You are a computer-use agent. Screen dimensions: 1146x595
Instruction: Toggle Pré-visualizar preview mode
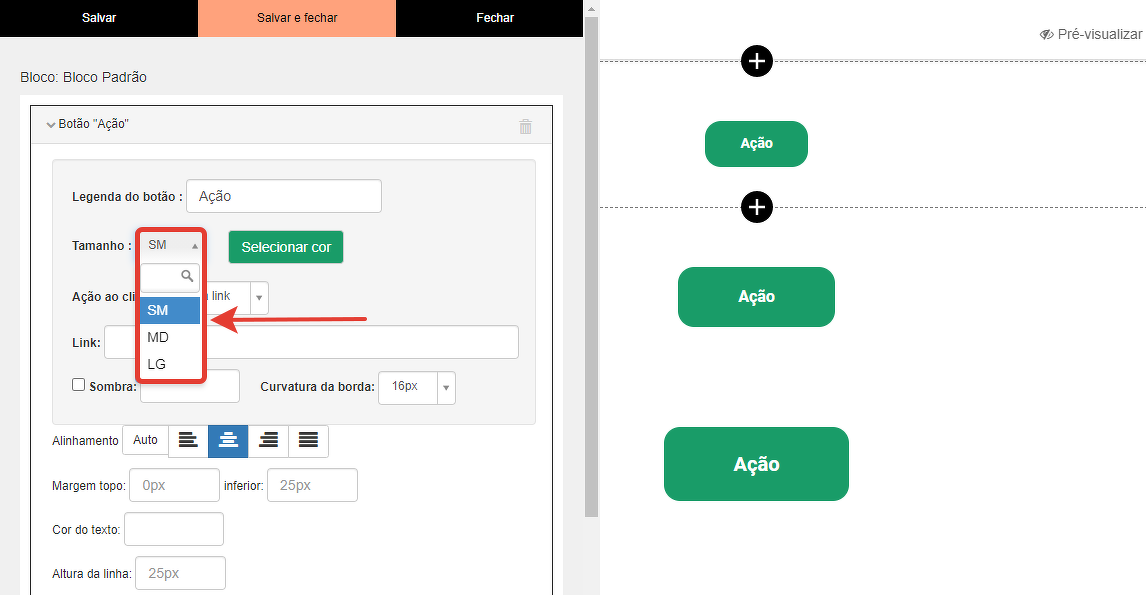[x=1090, y=34]
